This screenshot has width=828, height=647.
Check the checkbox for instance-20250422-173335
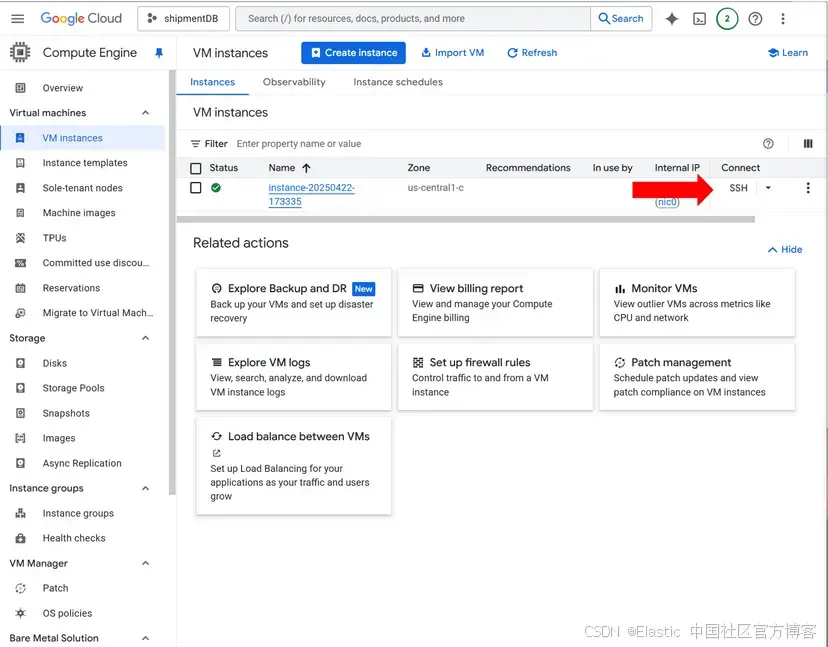click(x=195, y=187)
